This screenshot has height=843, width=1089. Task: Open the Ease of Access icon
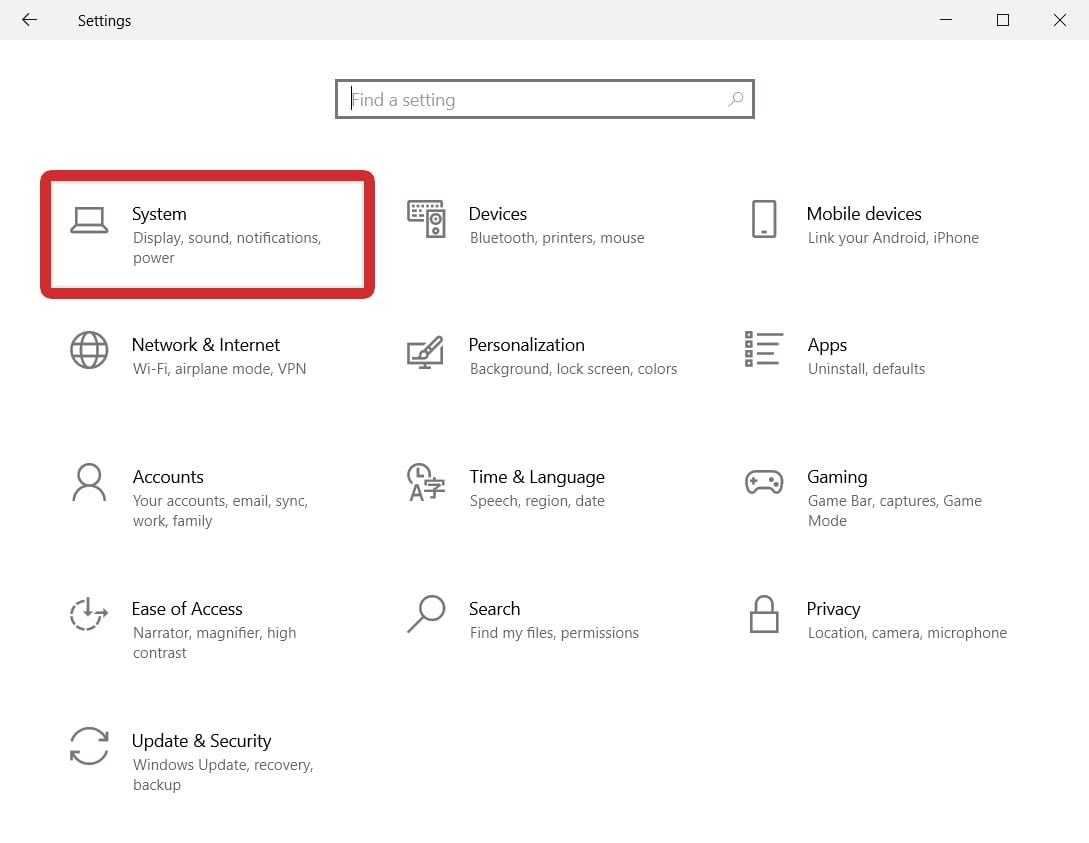[x=89, y=614]
